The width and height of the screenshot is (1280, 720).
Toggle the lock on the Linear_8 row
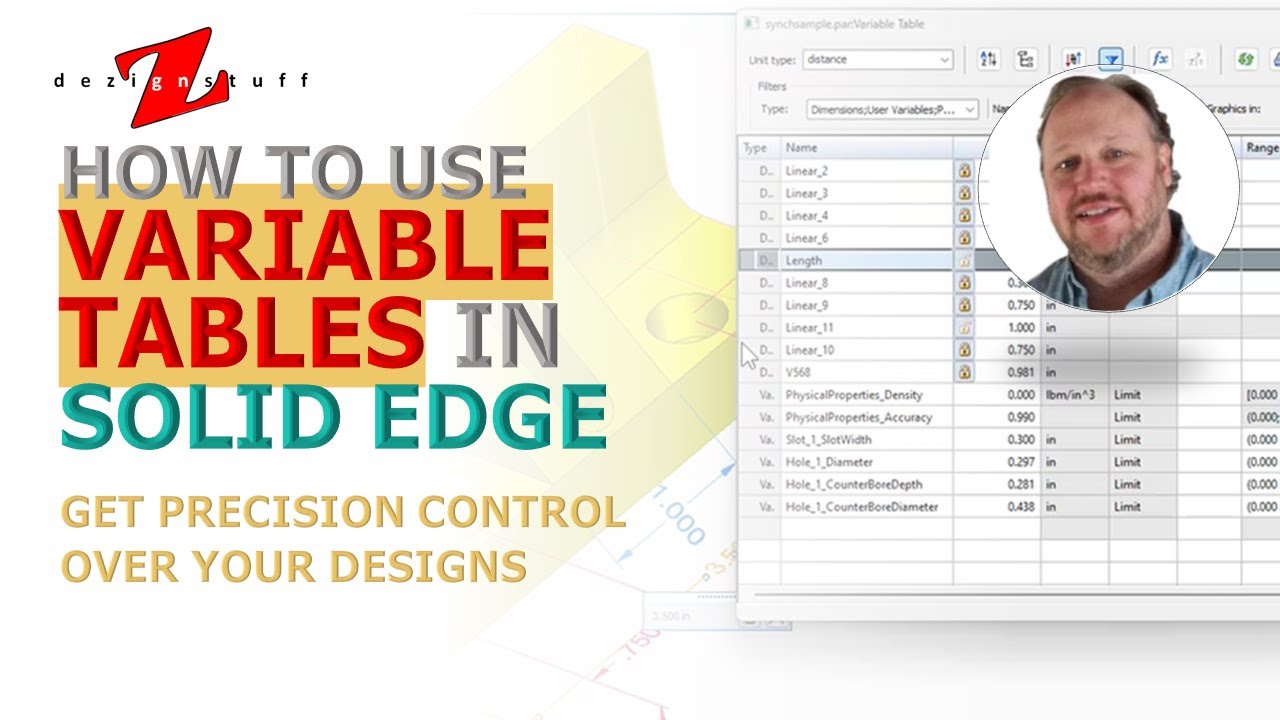coord(964,283)
